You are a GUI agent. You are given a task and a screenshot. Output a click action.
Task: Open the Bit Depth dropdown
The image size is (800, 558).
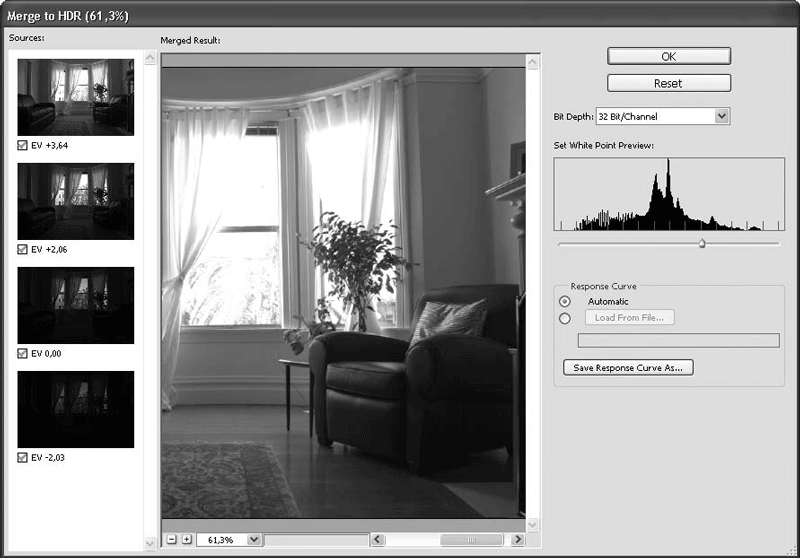722,116
